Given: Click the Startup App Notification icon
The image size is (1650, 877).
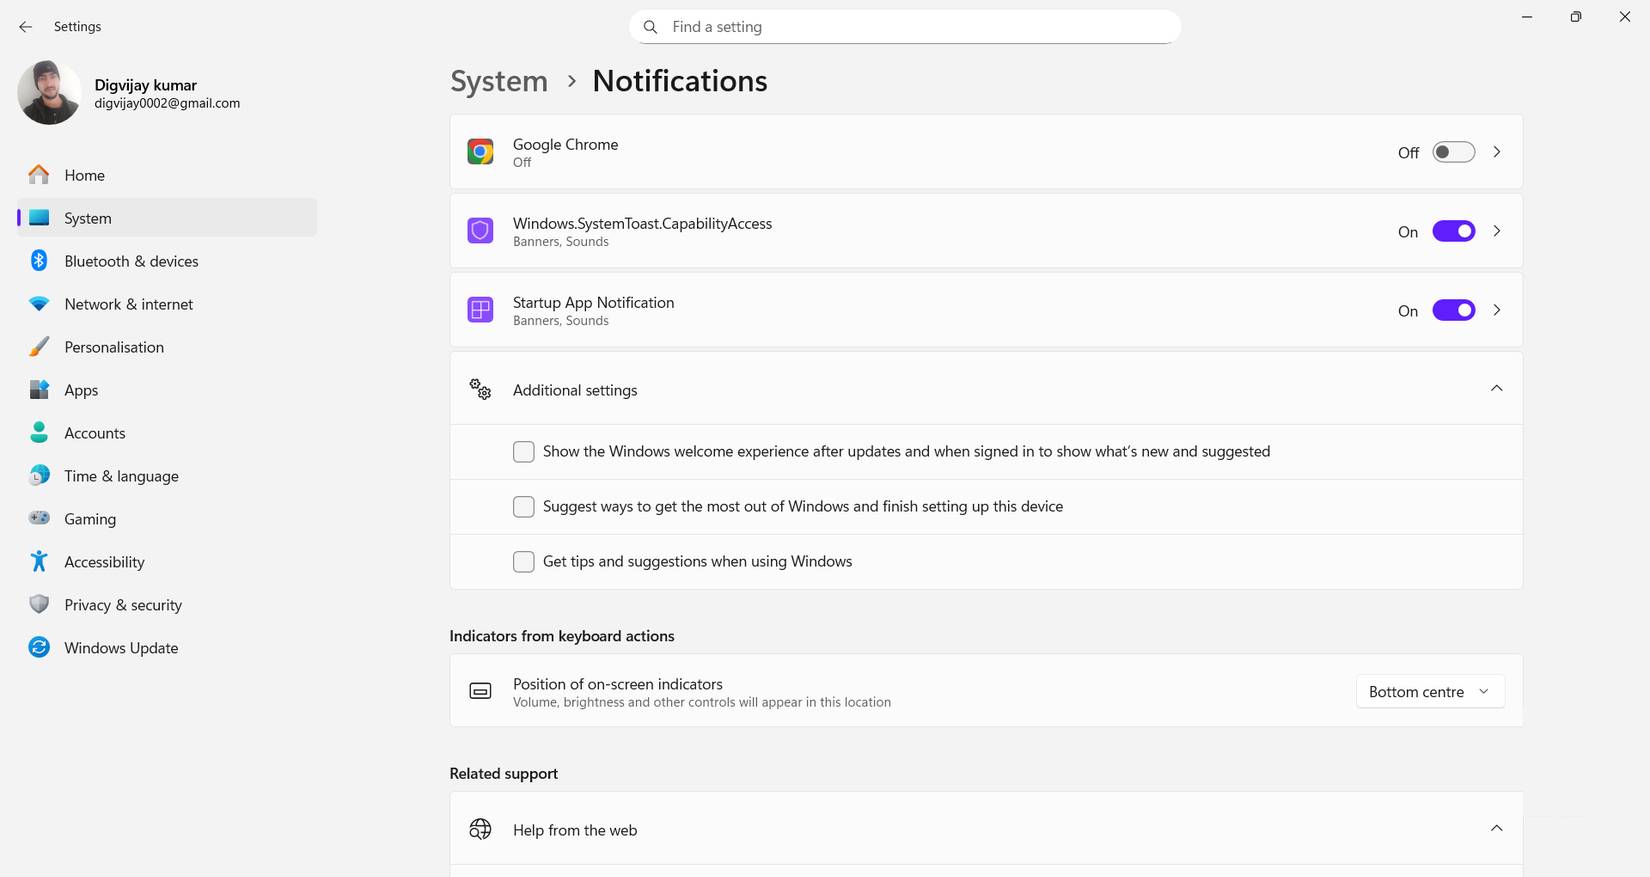Looking at the screenshot, I should [480, 310].
